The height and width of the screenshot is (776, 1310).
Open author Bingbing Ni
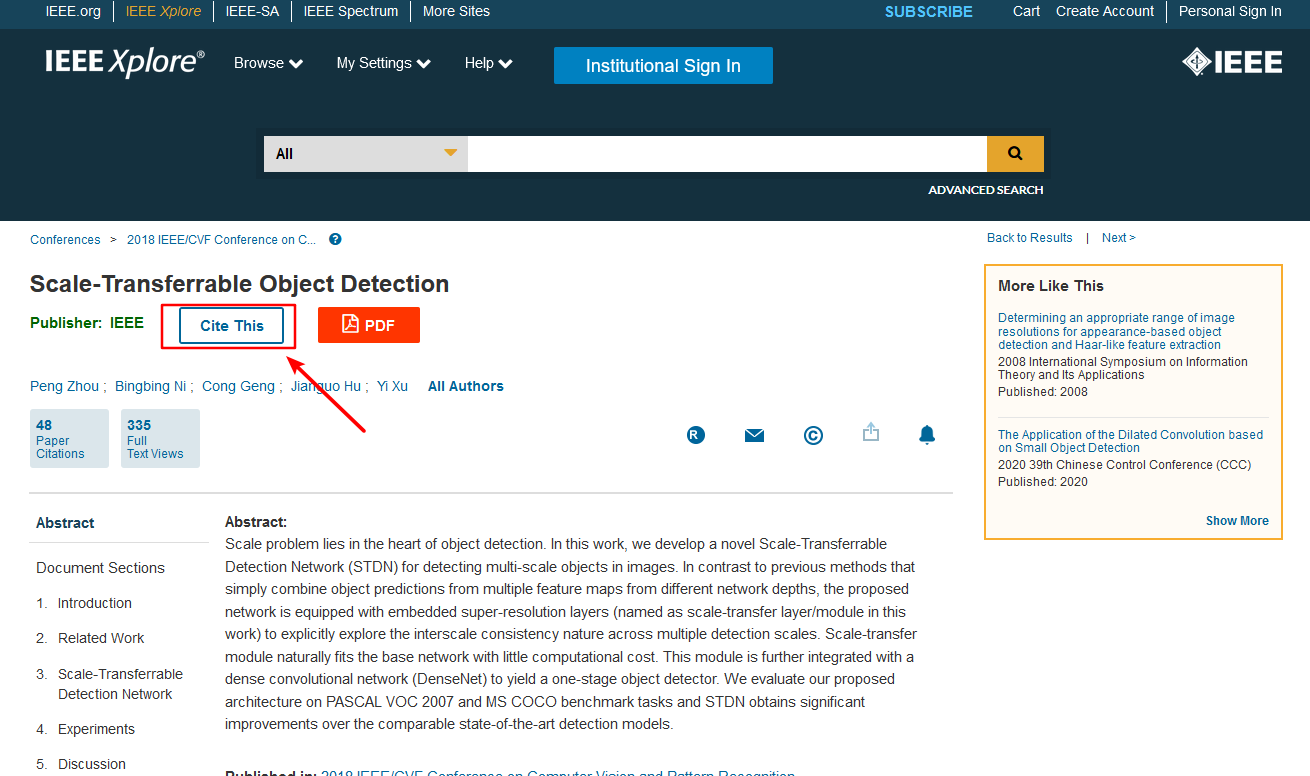point(150,386)
